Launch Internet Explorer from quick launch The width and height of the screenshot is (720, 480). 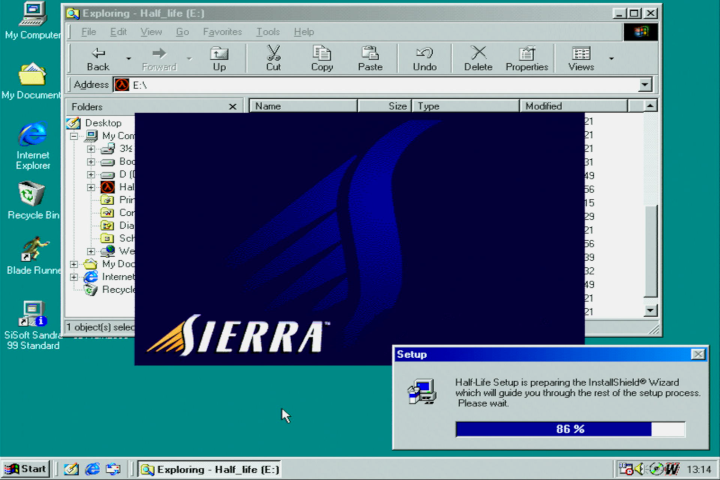[92, 469]
